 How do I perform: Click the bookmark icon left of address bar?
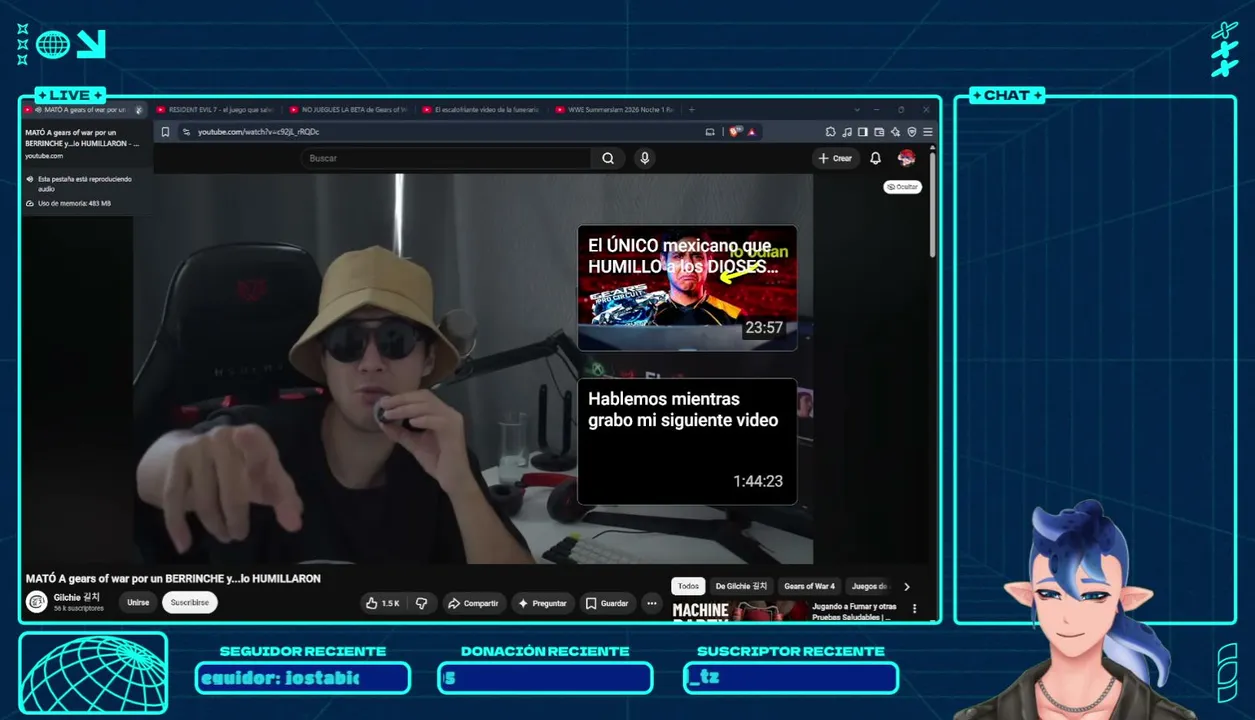coord(165,132)
